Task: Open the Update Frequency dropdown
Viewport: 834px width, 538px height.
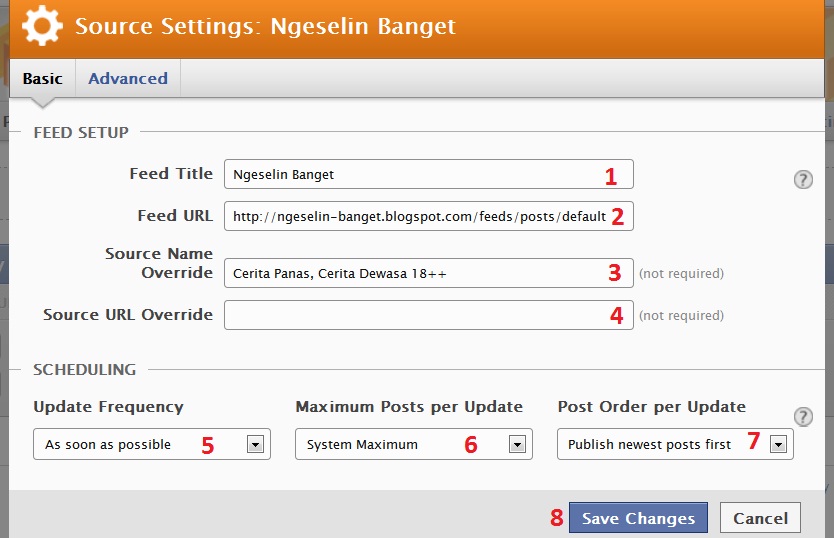Action: point(152,444)
